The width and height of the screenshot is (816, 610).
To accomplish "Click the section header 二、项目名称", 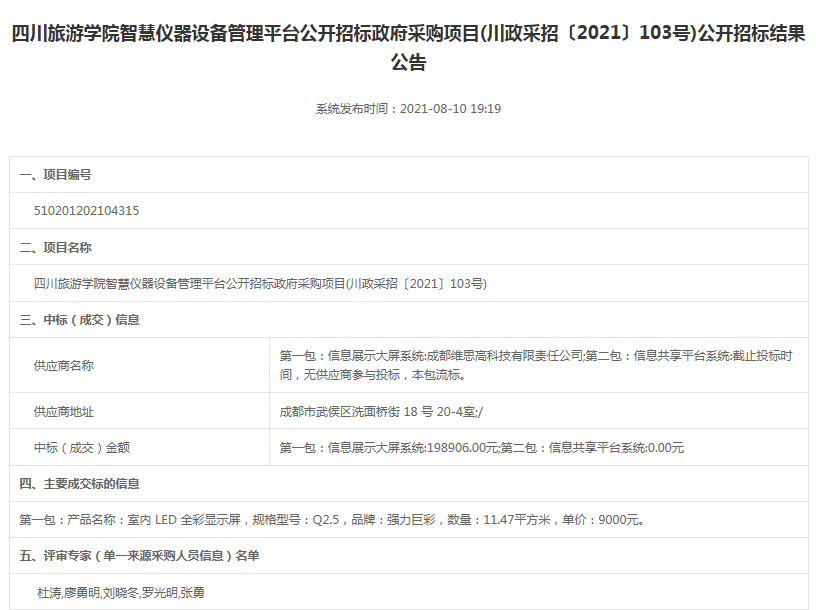I will [x=55, y=247].
